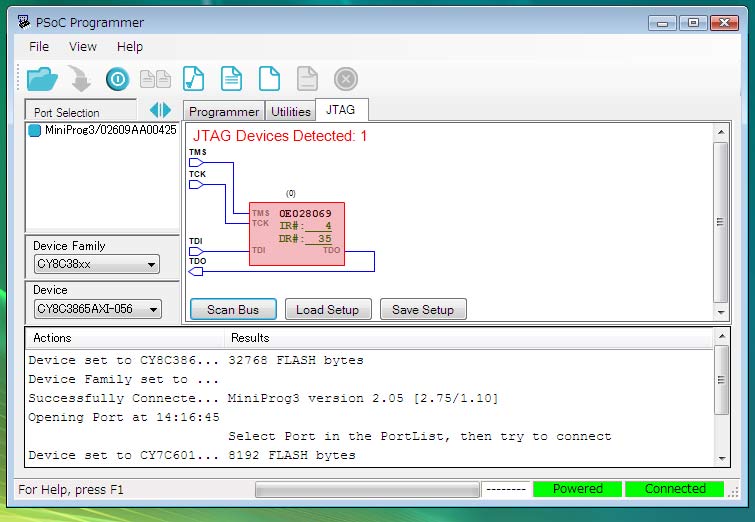The height and width of the screenshot is (522, 755).
Task: Click the log panel scrollbar thumb
Action: coord(721,380)
